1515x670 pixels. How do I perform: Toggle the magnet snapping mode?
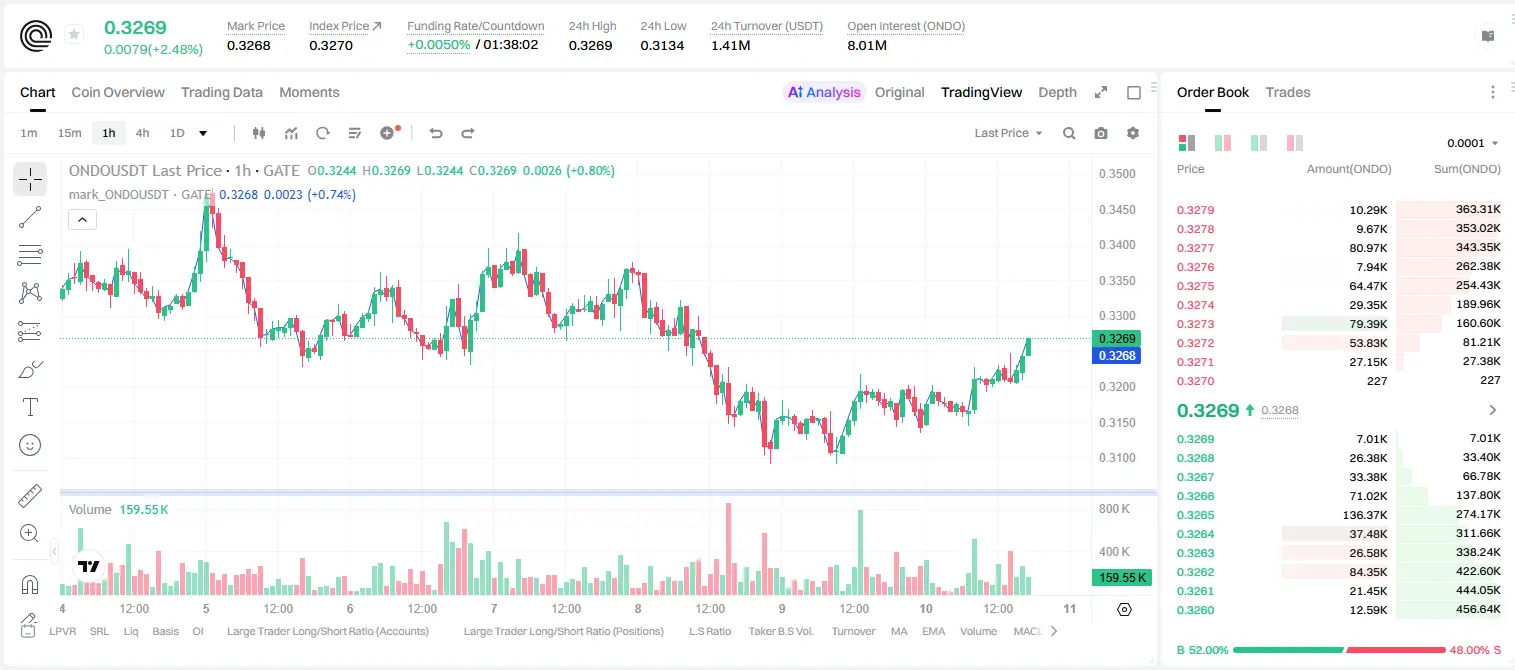tap(30, 585)
